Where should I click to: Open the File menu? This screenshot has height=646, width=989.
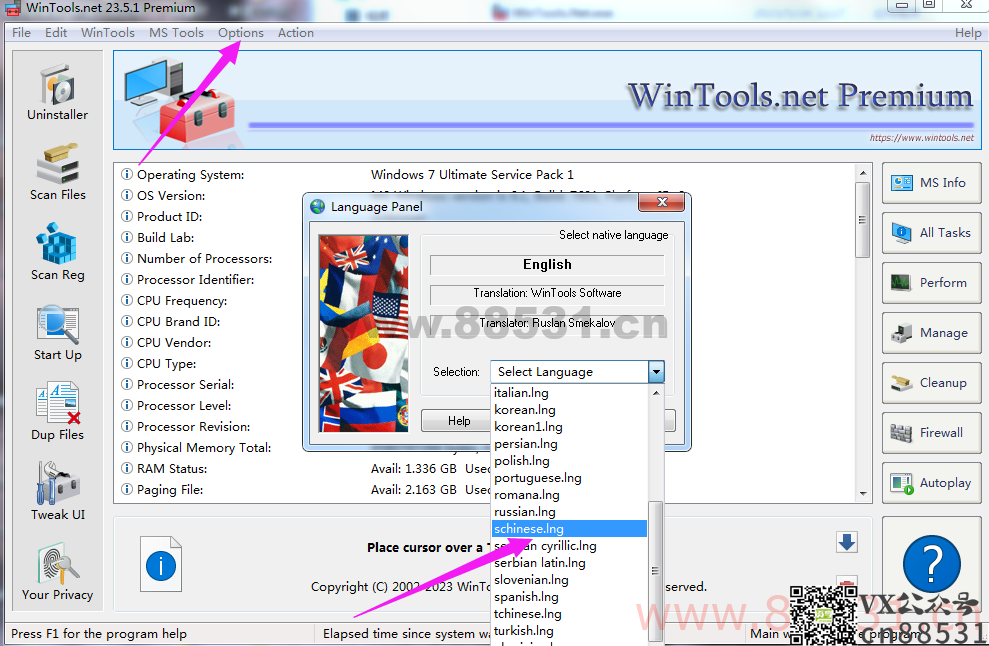click(21, 33)
